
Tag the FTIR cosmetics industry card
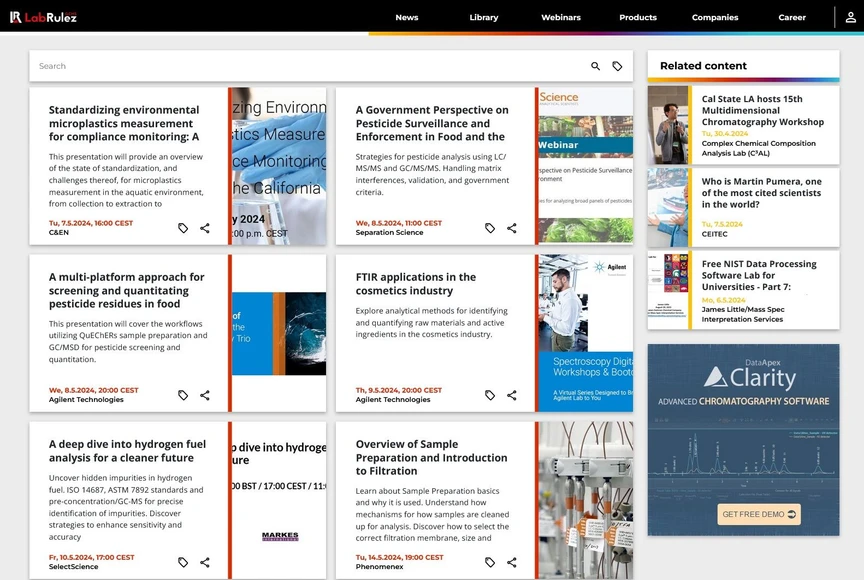(490, 395)
